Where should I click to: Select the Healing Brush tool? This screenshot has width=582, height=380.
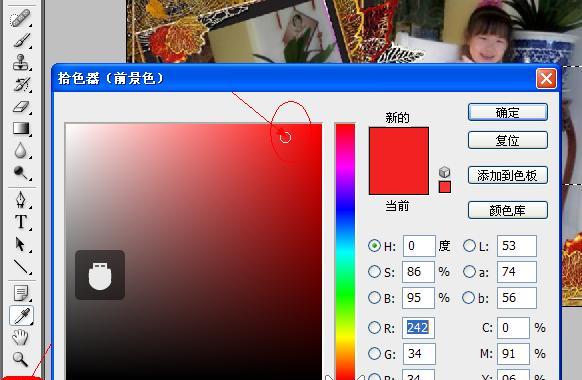[20, 18]
